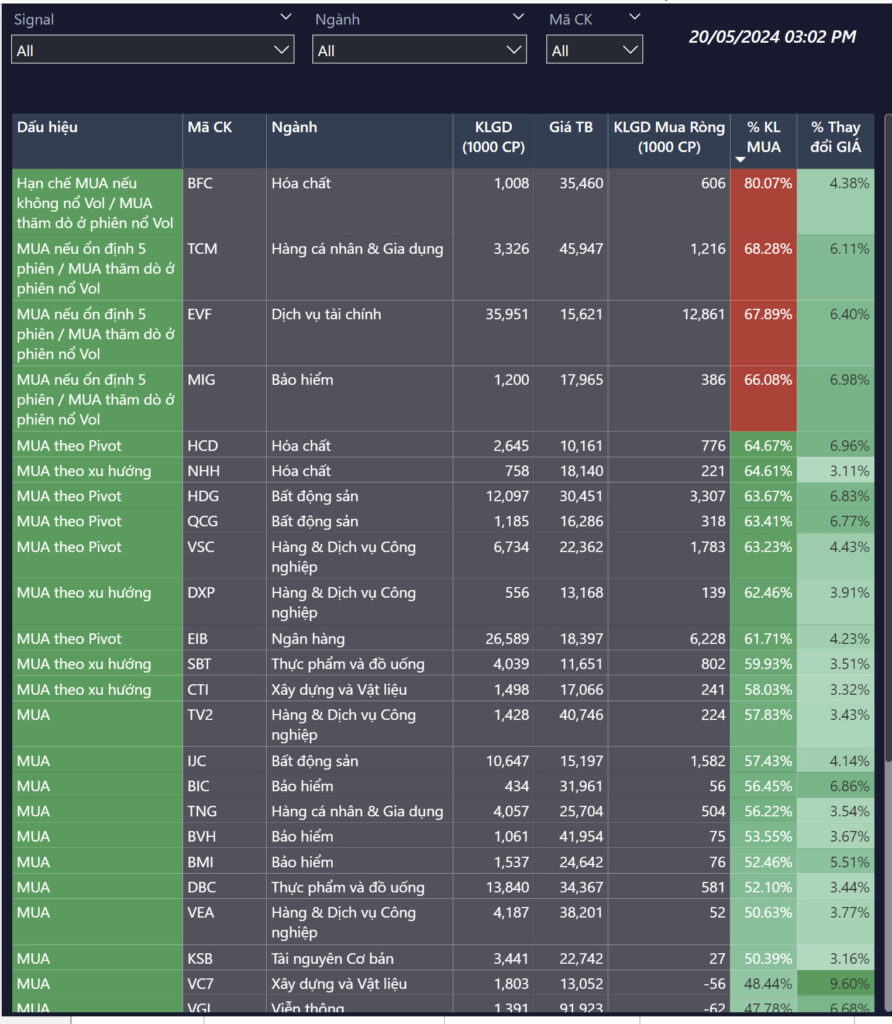The width and height of the screenshot is (892, 1024).
Task: Click the red 80.07% cell
Action: click(766, 184)
